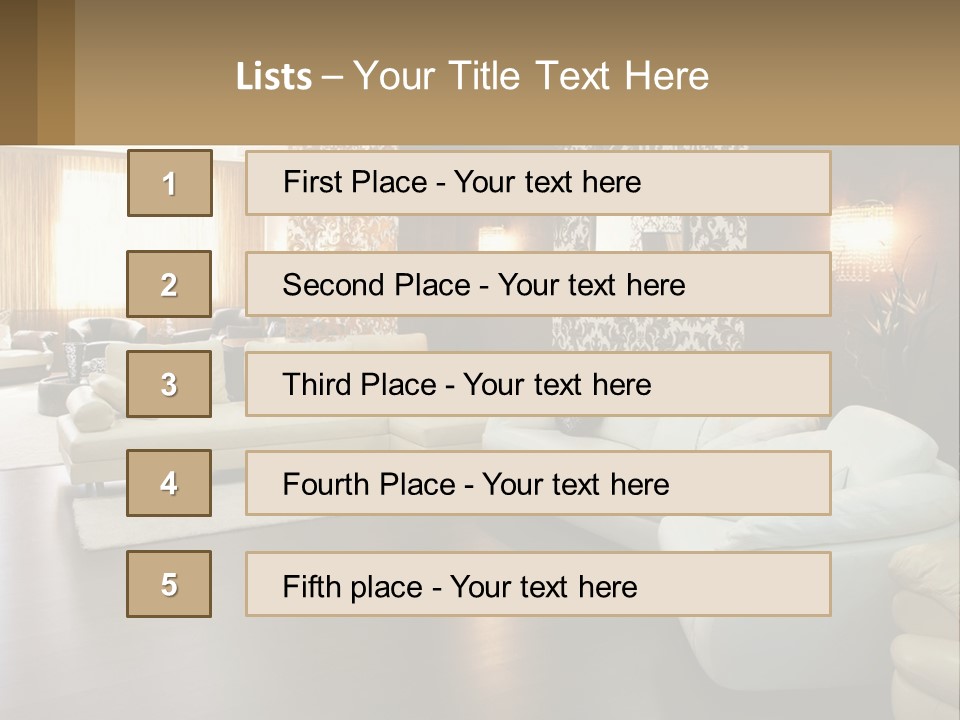
Task: Select the number 2 box
Action: click(x=169, y=284)
